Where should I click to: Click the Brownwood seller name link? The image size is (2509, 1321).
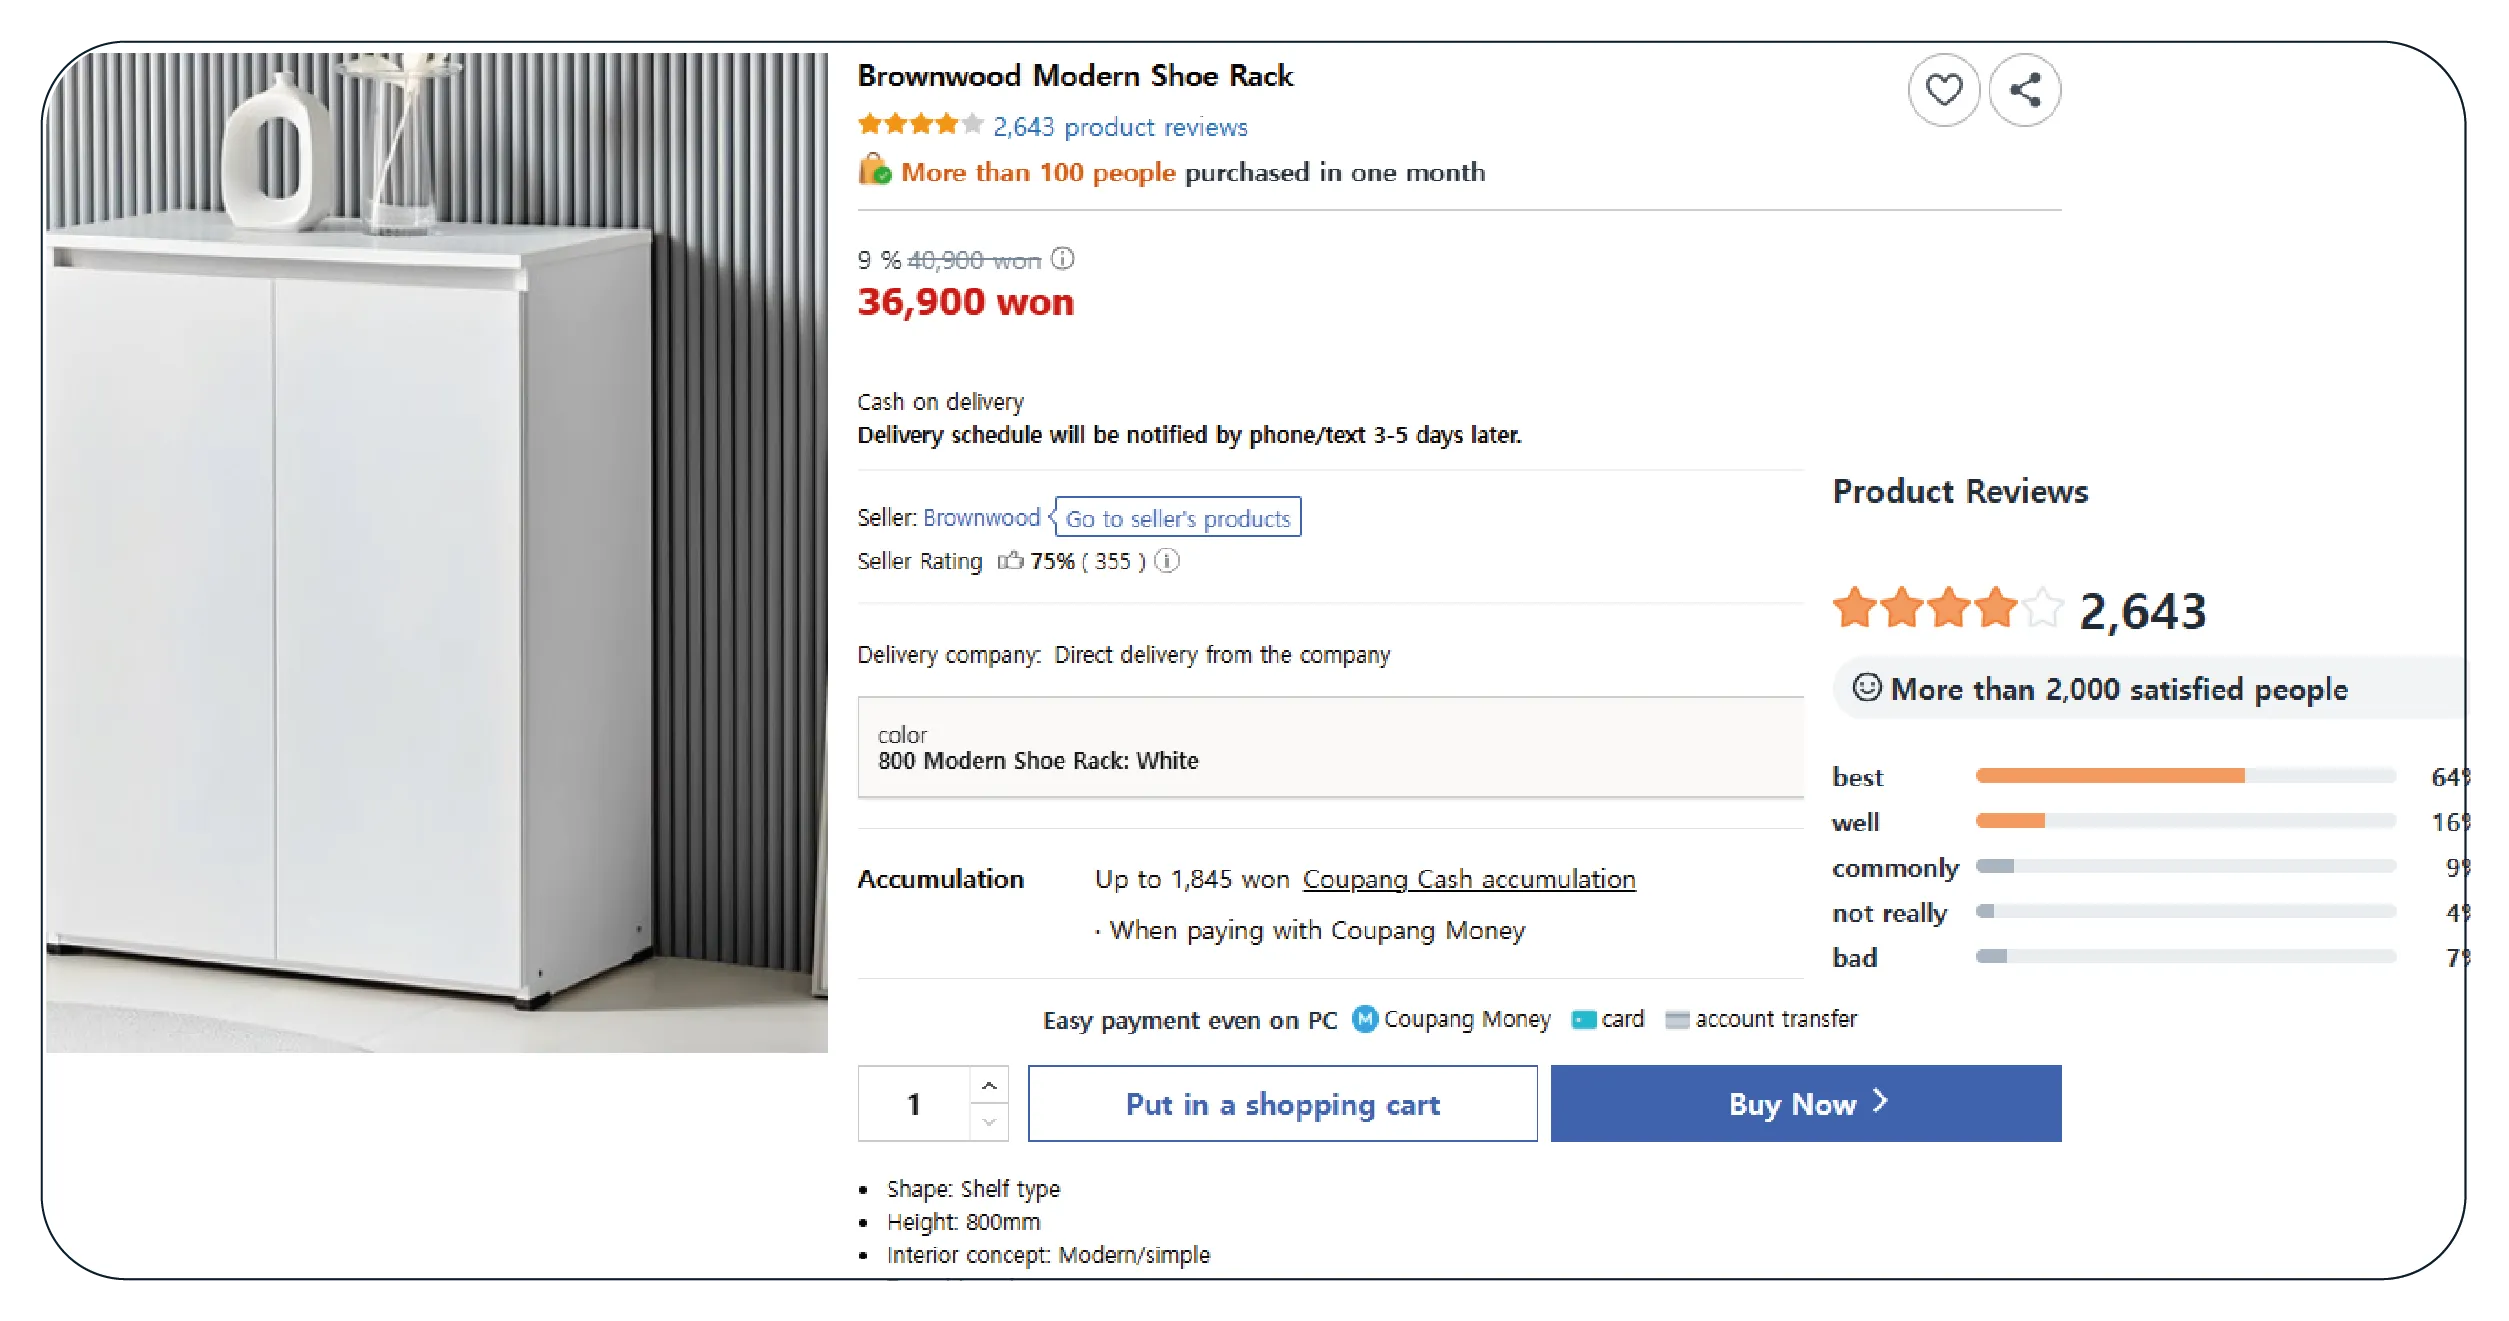point(981,518)
